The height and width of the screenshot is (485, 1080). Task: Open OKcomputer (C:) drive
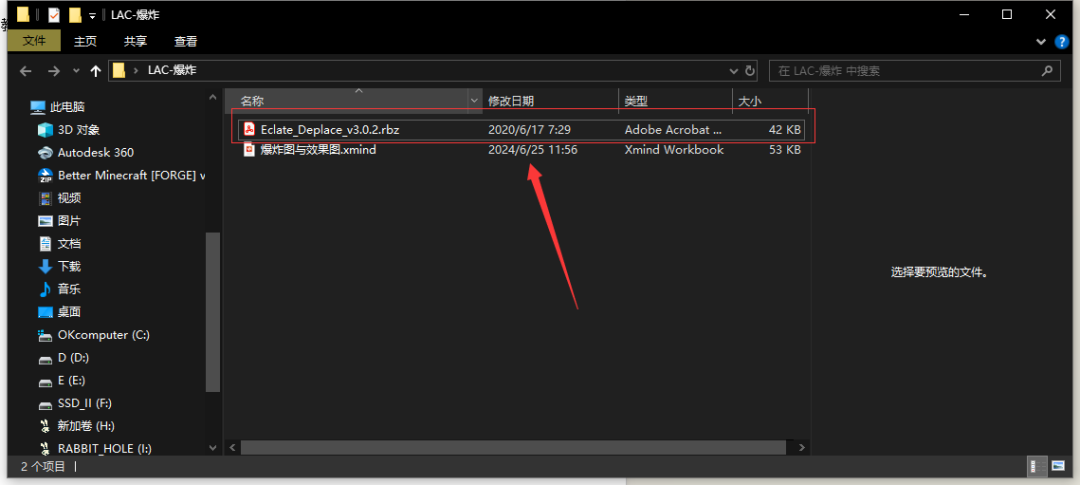coord(103,334)
